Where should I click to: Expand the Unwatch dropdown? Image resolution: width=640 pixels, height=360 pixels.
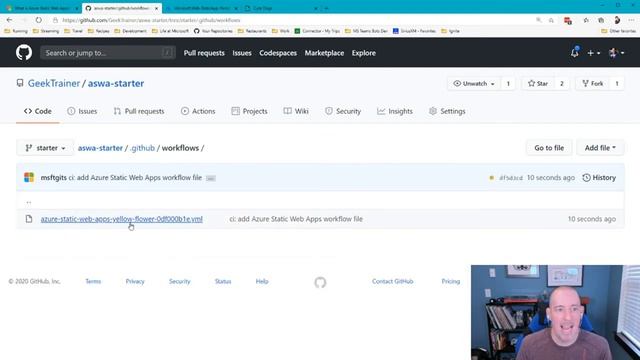click(474, 83)
